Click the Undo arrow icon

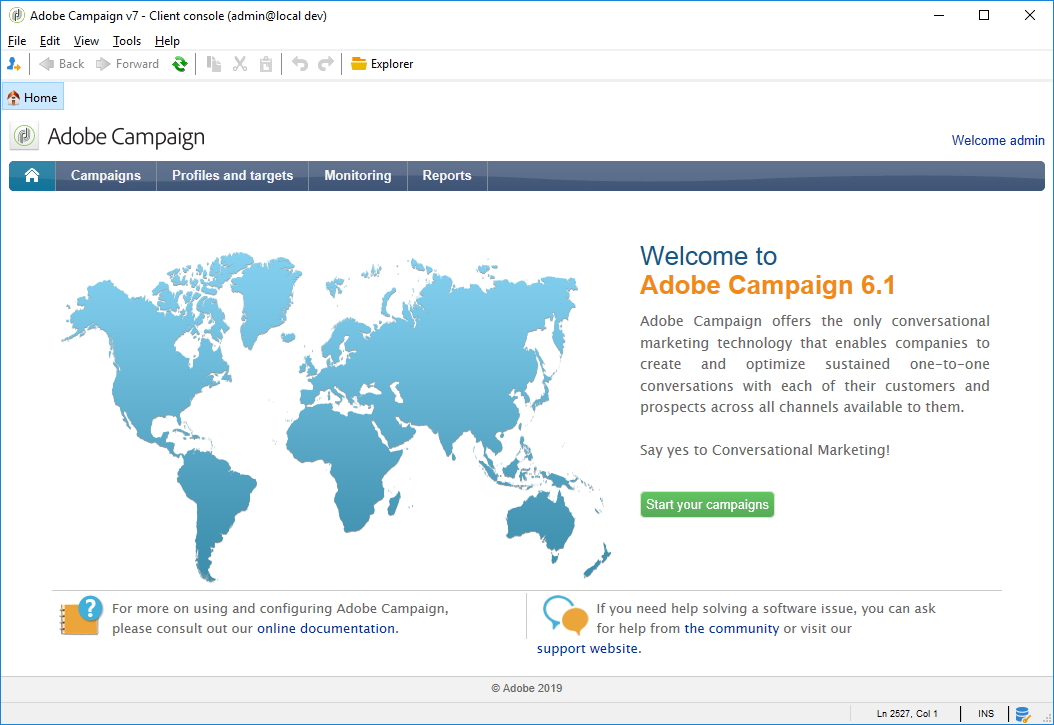click(299, 64)
